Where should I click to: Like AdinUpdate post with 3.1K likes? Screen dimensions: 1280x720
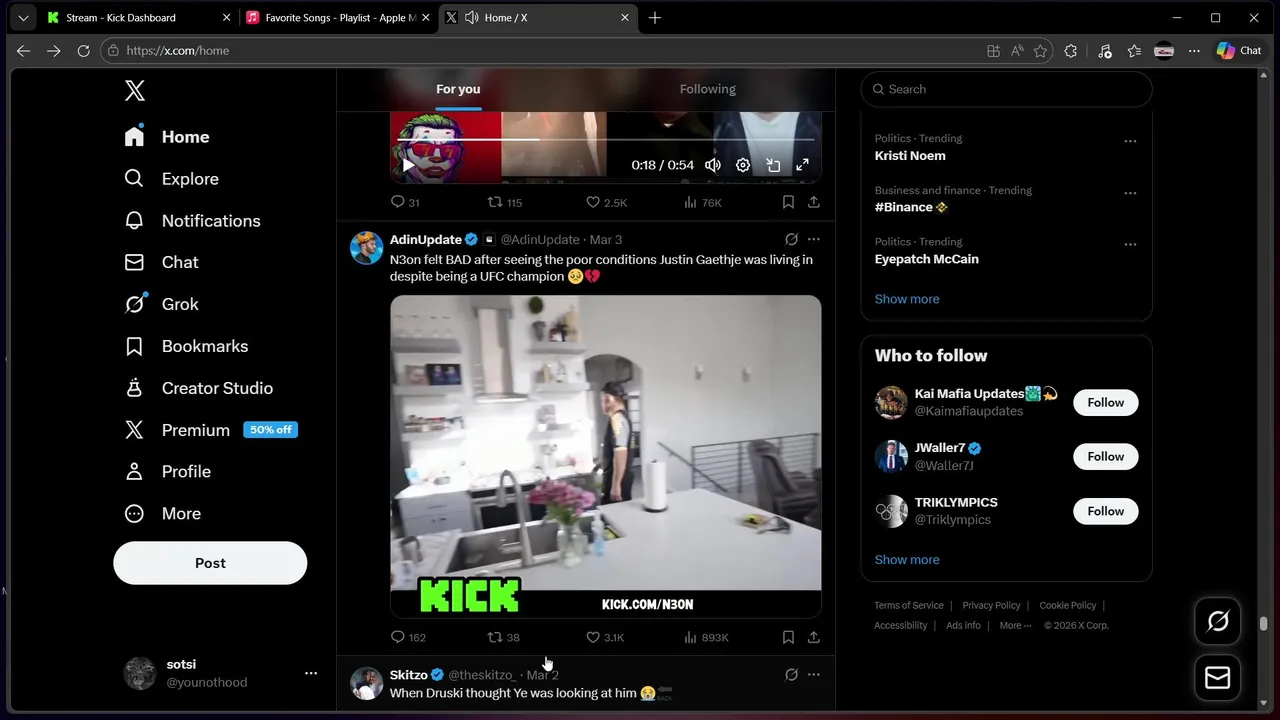pyautogui.click(x=605, y=637)
